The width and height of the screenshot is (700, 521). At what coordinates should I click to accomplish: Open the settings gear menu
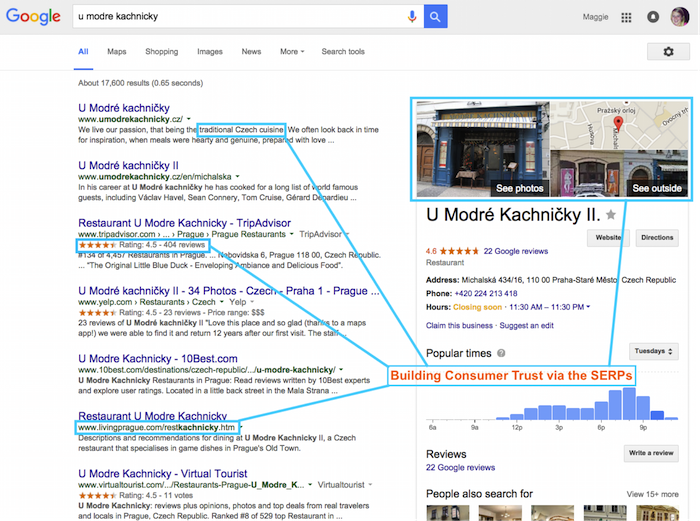(x=668, y=52)
